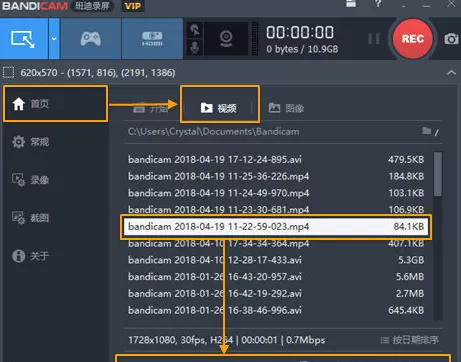
Task: Open the help question mark icon
Action: pos(378,4)
